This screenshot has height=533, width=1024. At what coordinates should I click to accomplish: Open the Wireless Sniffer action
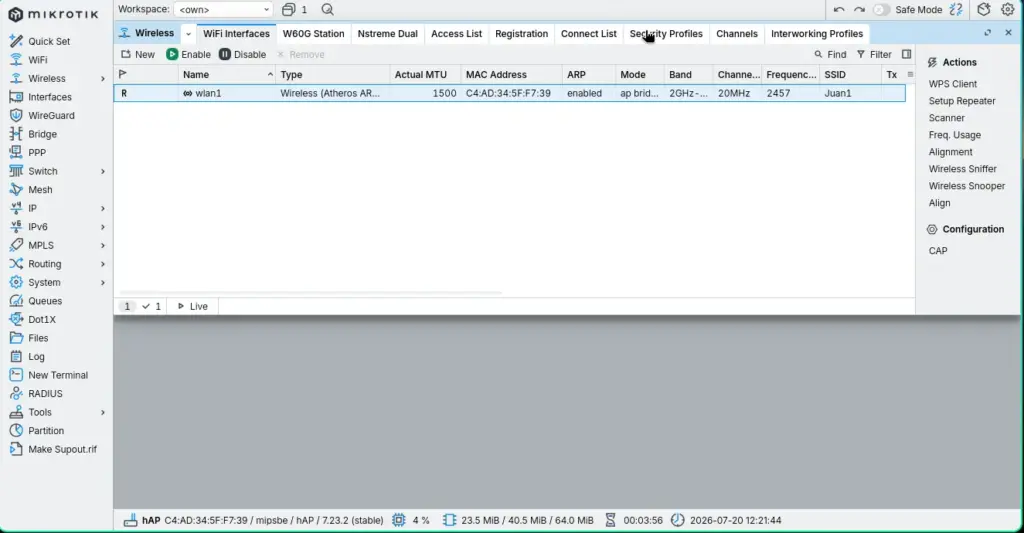(963, 169)
